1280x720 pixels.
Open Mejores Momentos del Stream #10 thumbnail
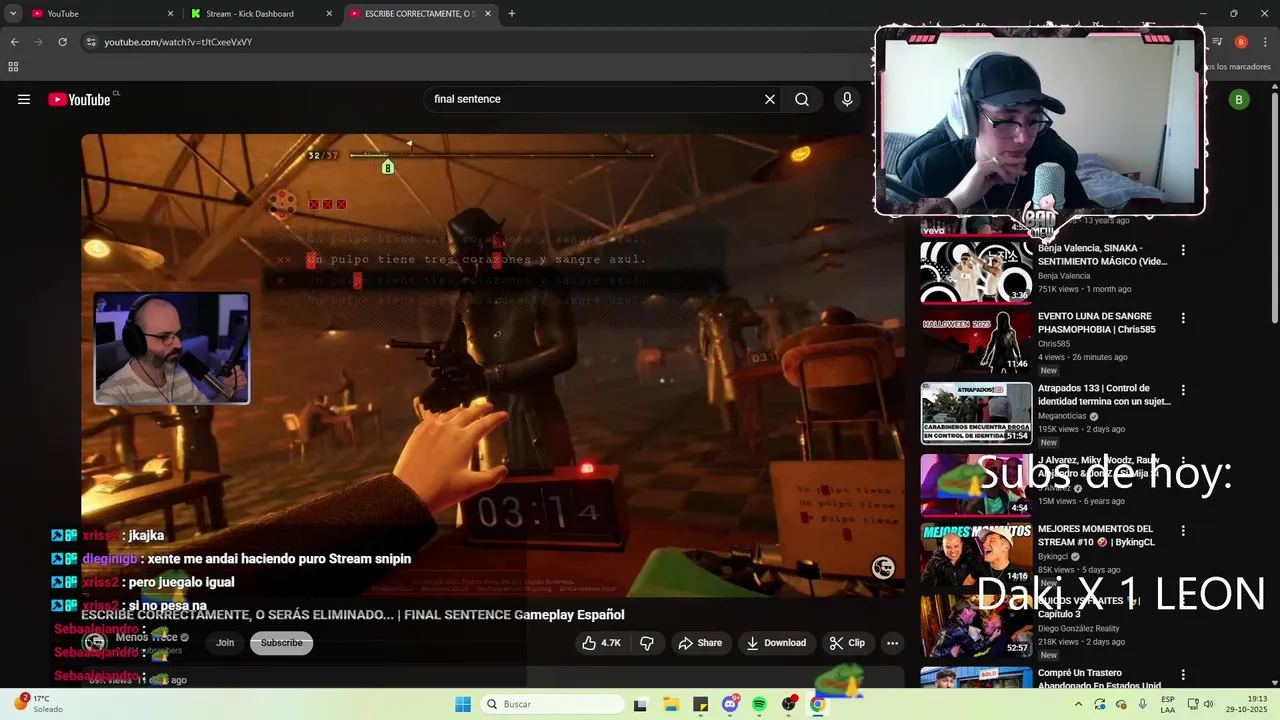(976, 553)
